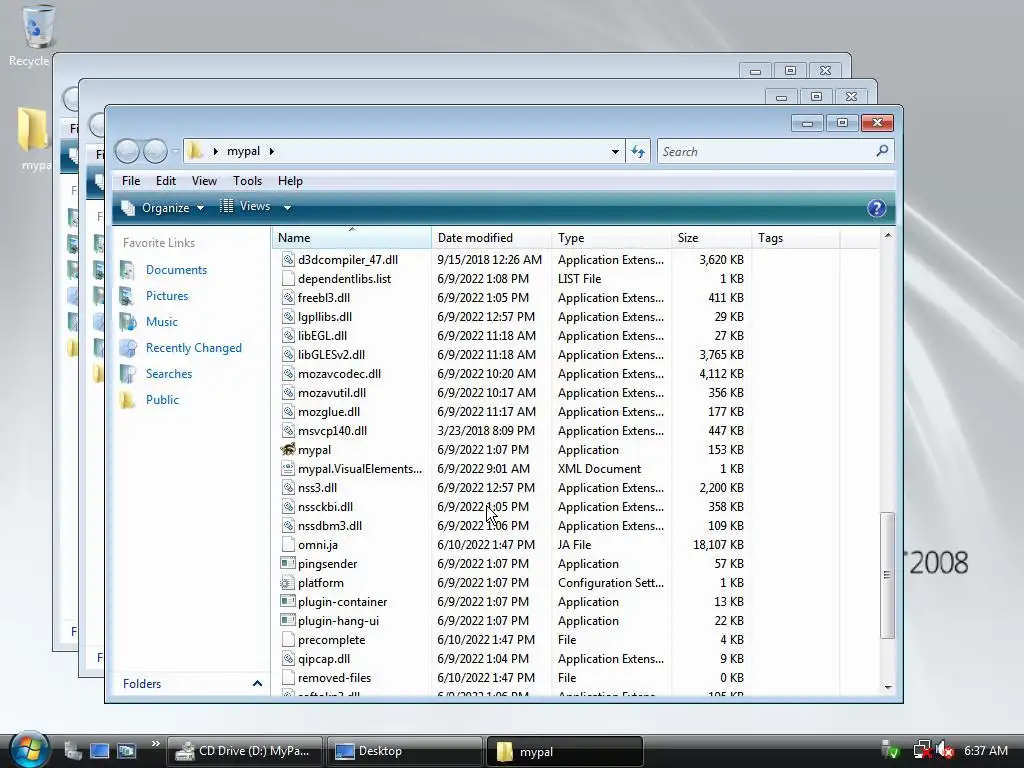Image resolution: width=1024 pixels, height=768 pixels.
Task: Click the mypal.VisualElements XML file icon
Action: coord(288,468)
